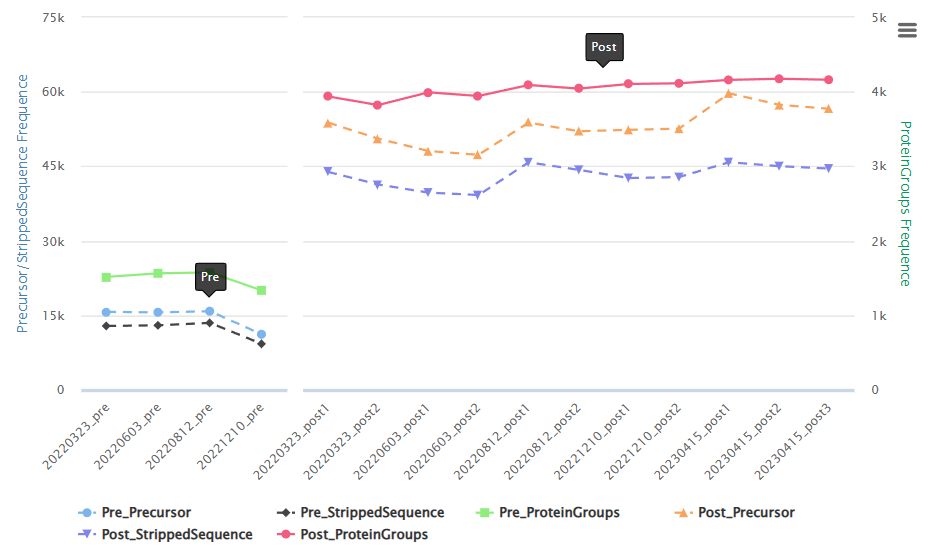Viewport: 935px width, 559px height.
Task: Click the Post_Precursor legend item
Action: [735, 512]
